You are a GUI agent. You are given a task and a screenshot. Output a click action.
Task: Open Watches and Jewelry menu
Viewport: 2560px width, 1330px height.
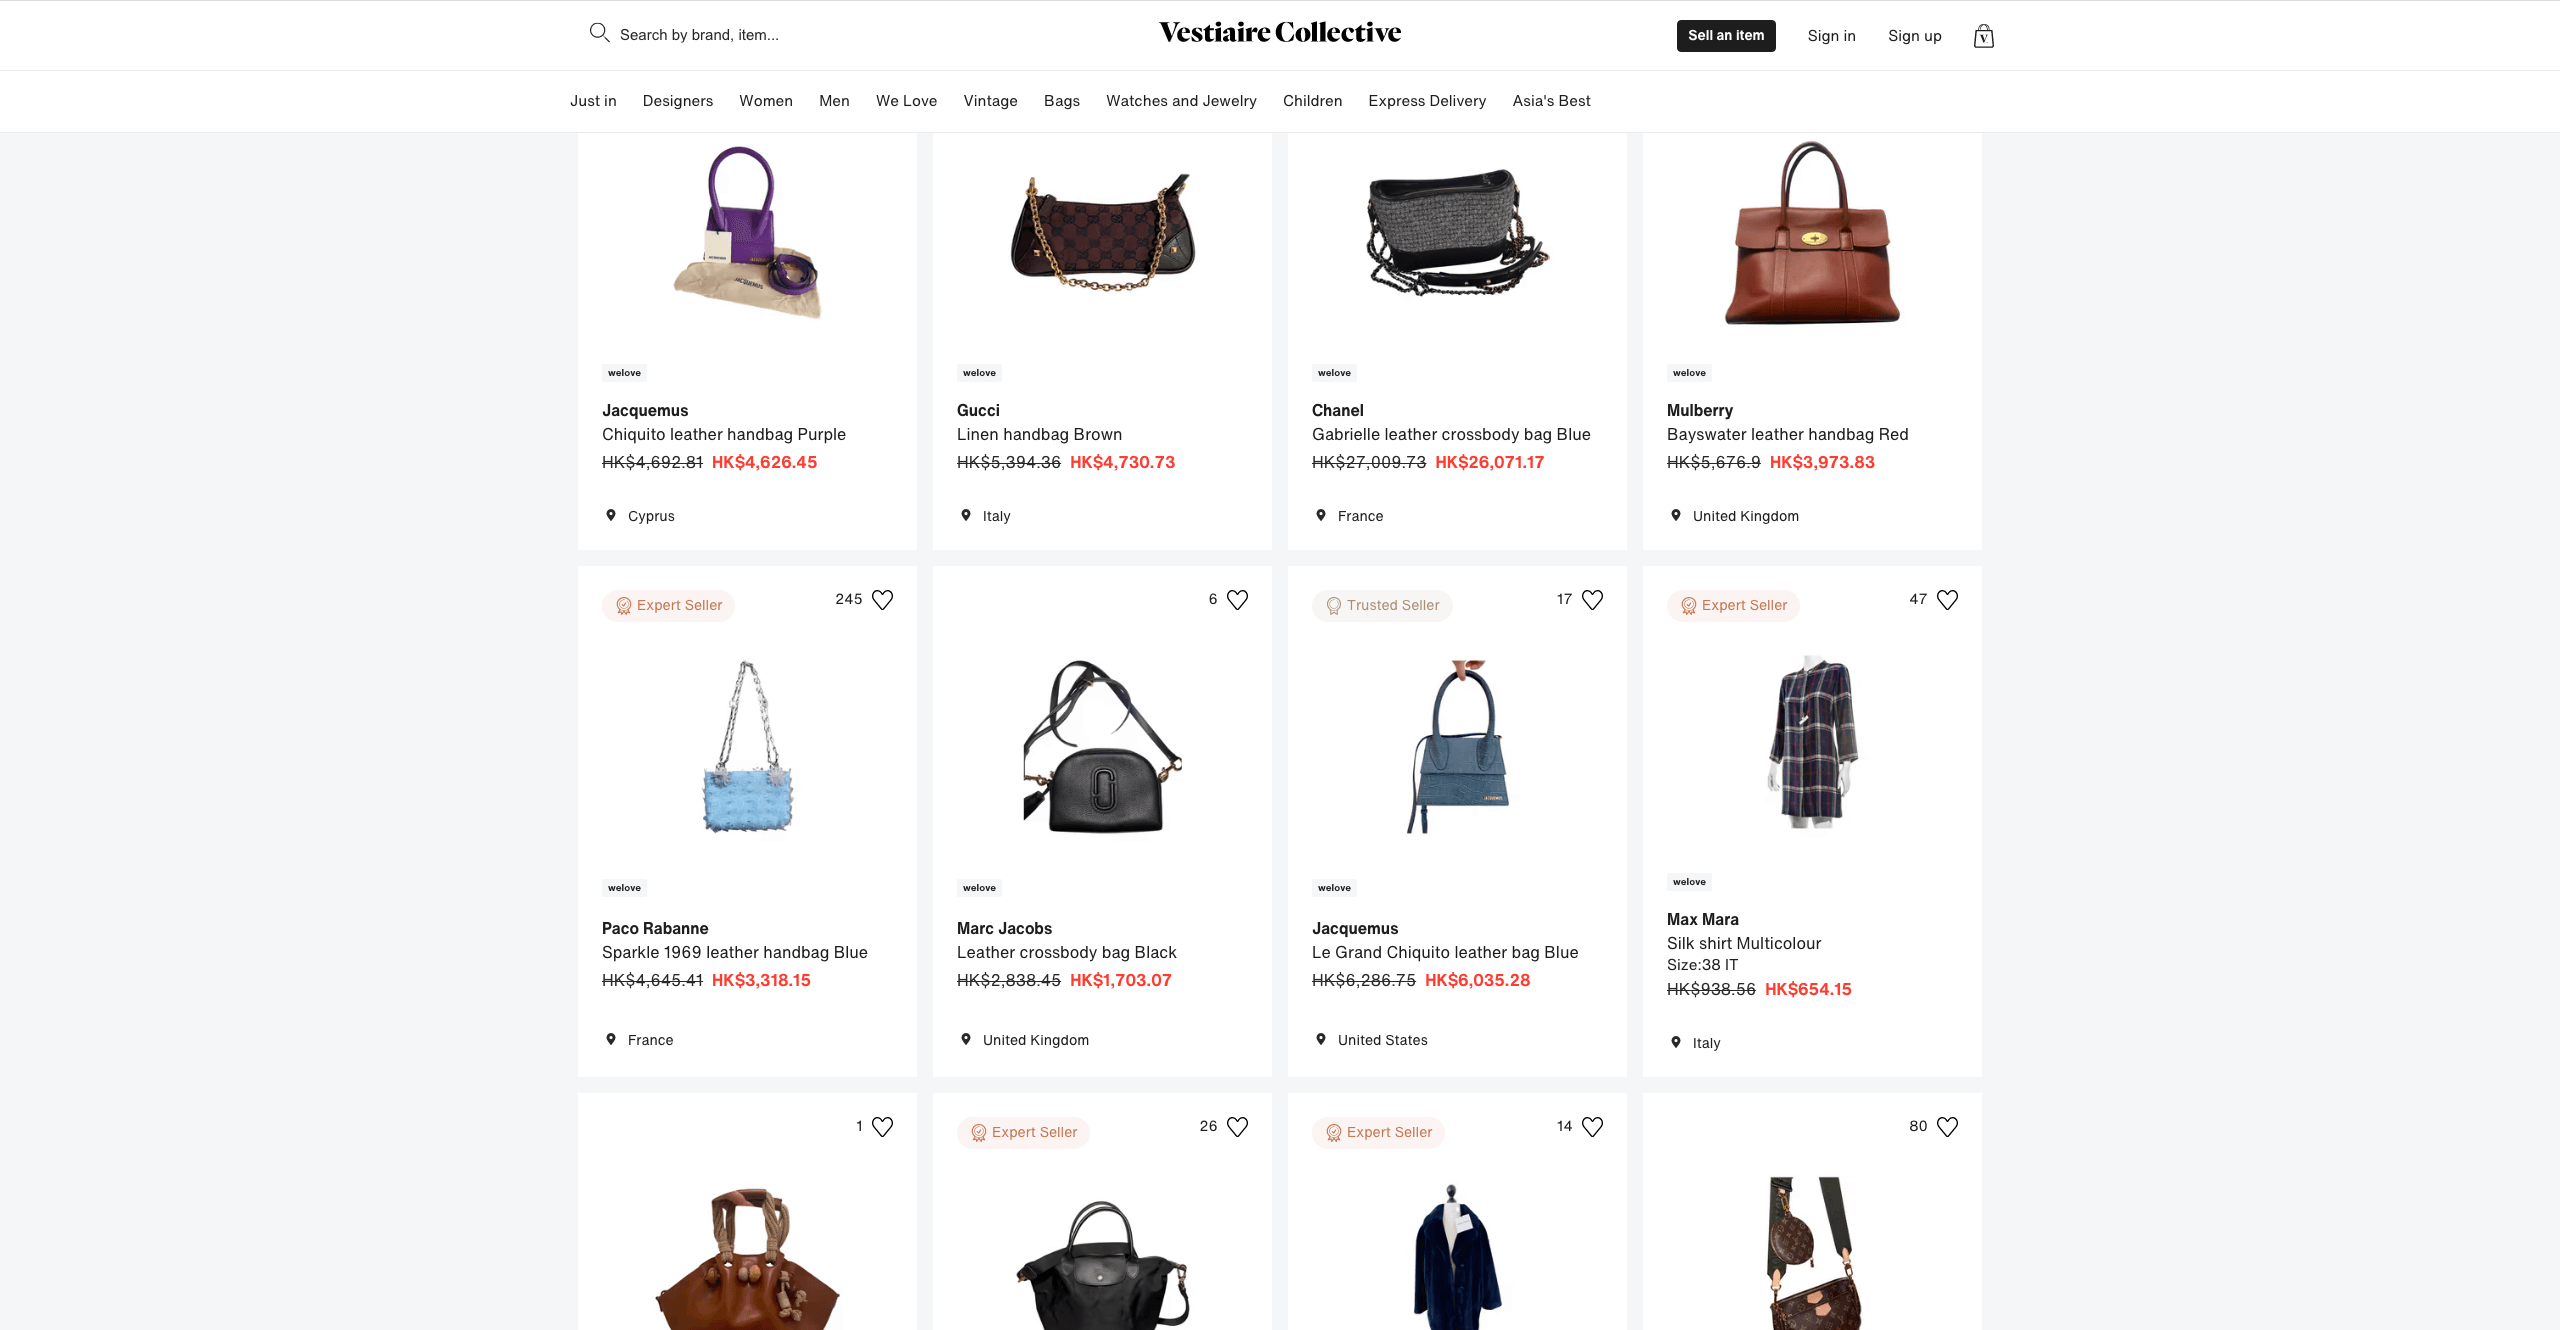point(1181,101)
